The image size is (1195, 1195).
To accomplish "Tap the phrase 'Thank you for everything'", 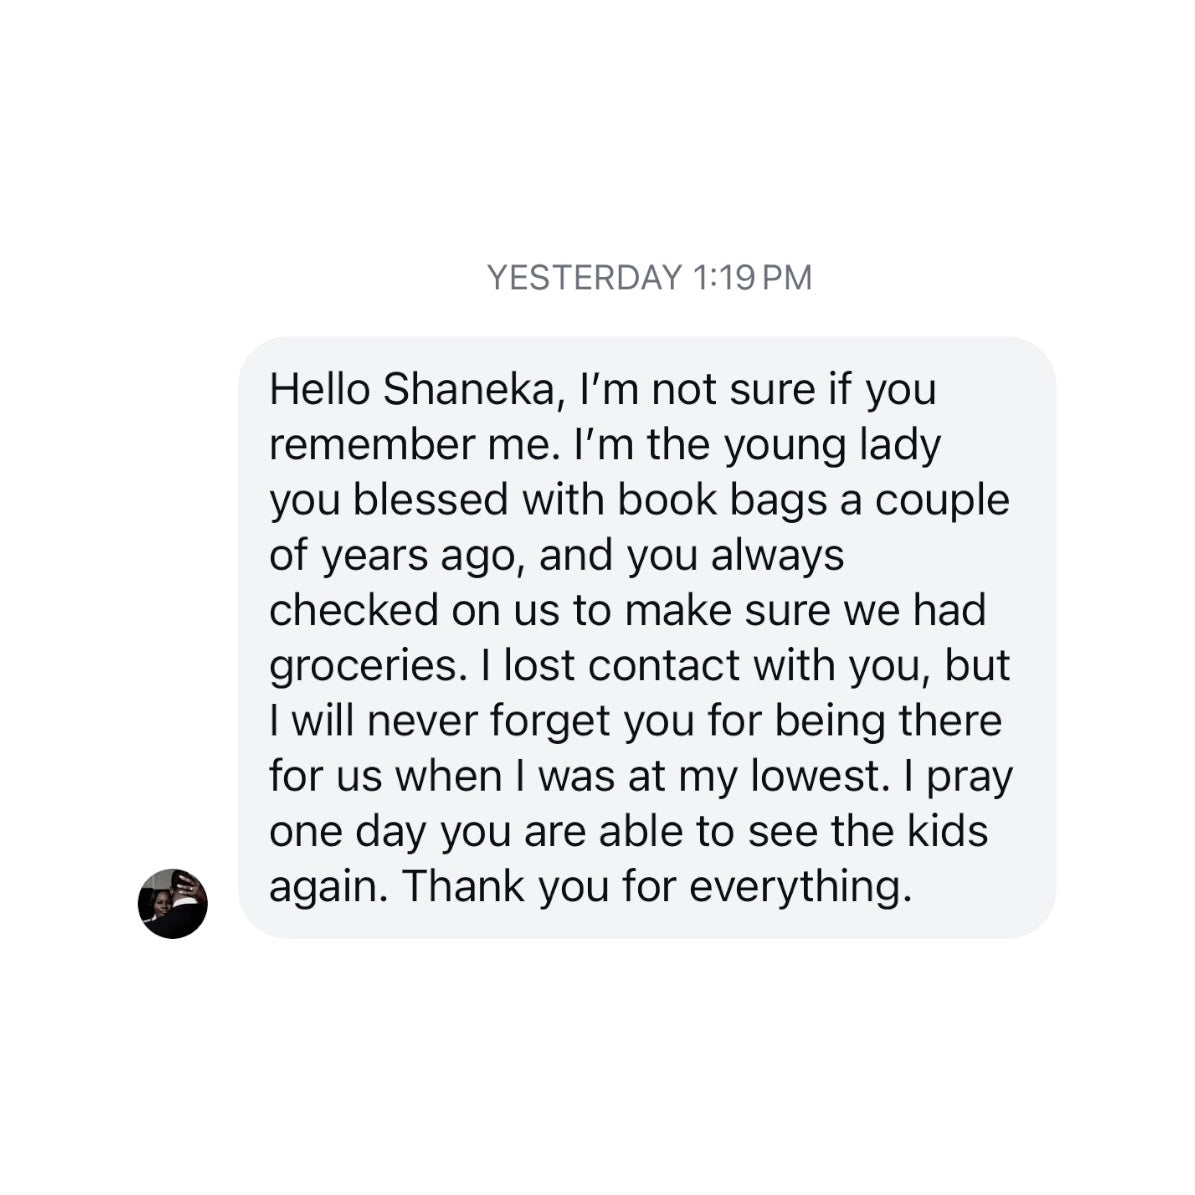I will tap(656, 886).
